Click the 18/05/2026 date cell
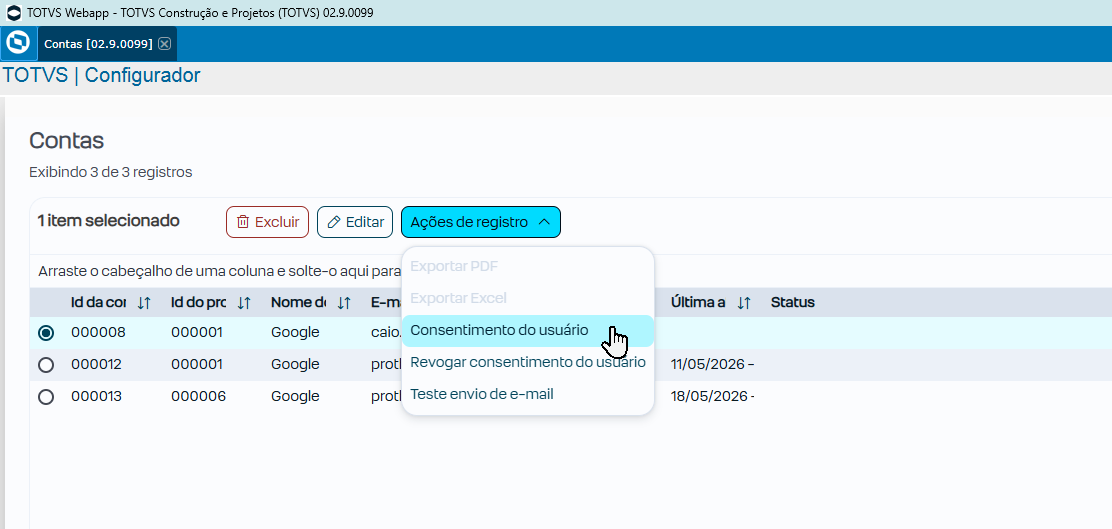The width and height of the screenshot is (1112, 529). (x=712, y=396)
